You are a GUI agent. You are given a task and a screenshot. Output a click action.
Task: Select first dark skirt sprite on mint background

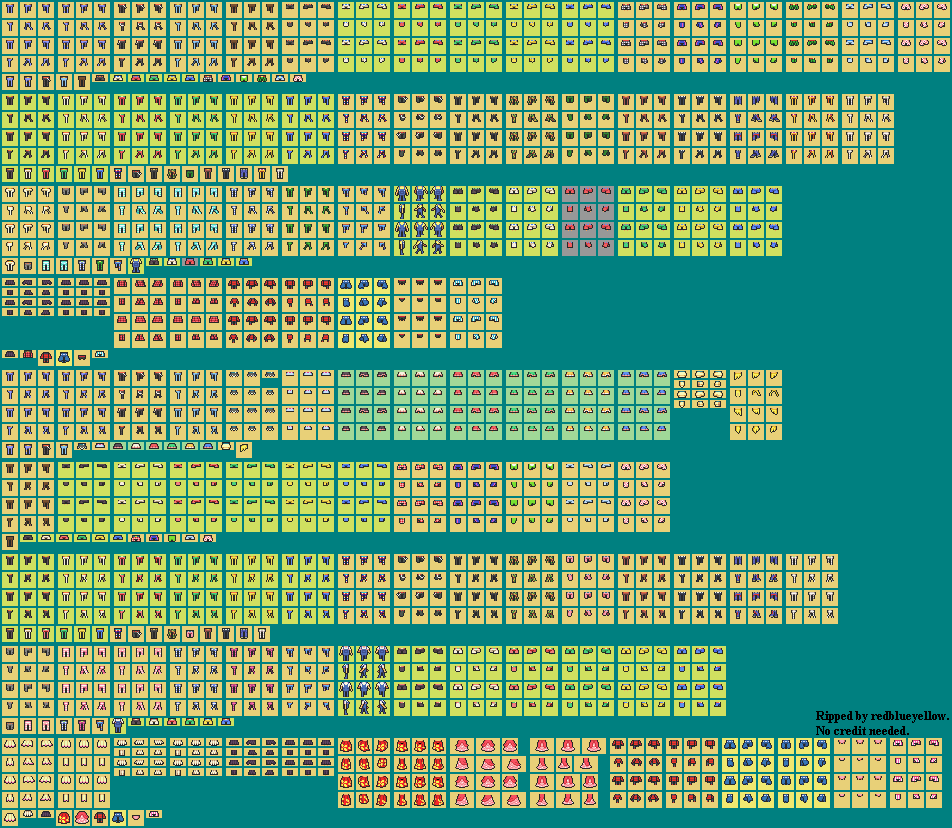tap(346, 376)
